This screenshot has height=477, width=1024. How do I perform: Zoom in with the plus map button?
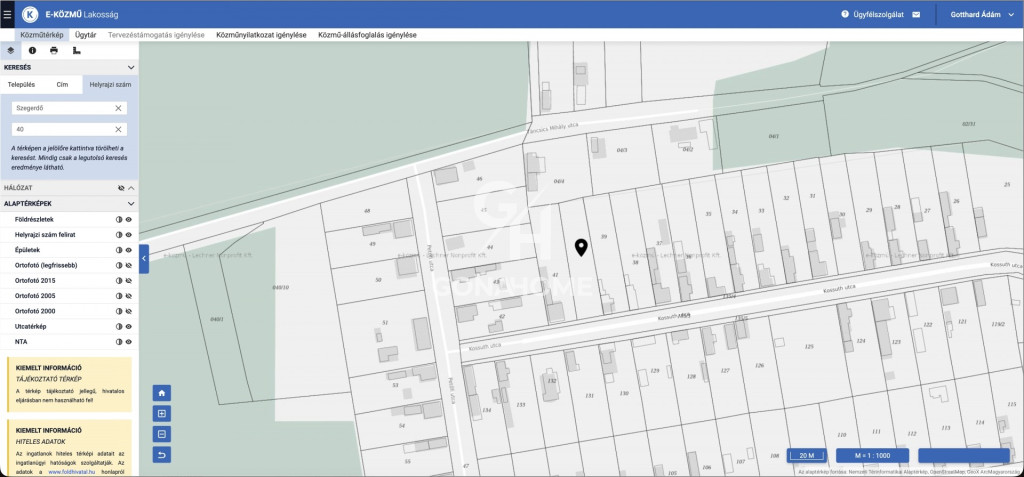(162, 413)
